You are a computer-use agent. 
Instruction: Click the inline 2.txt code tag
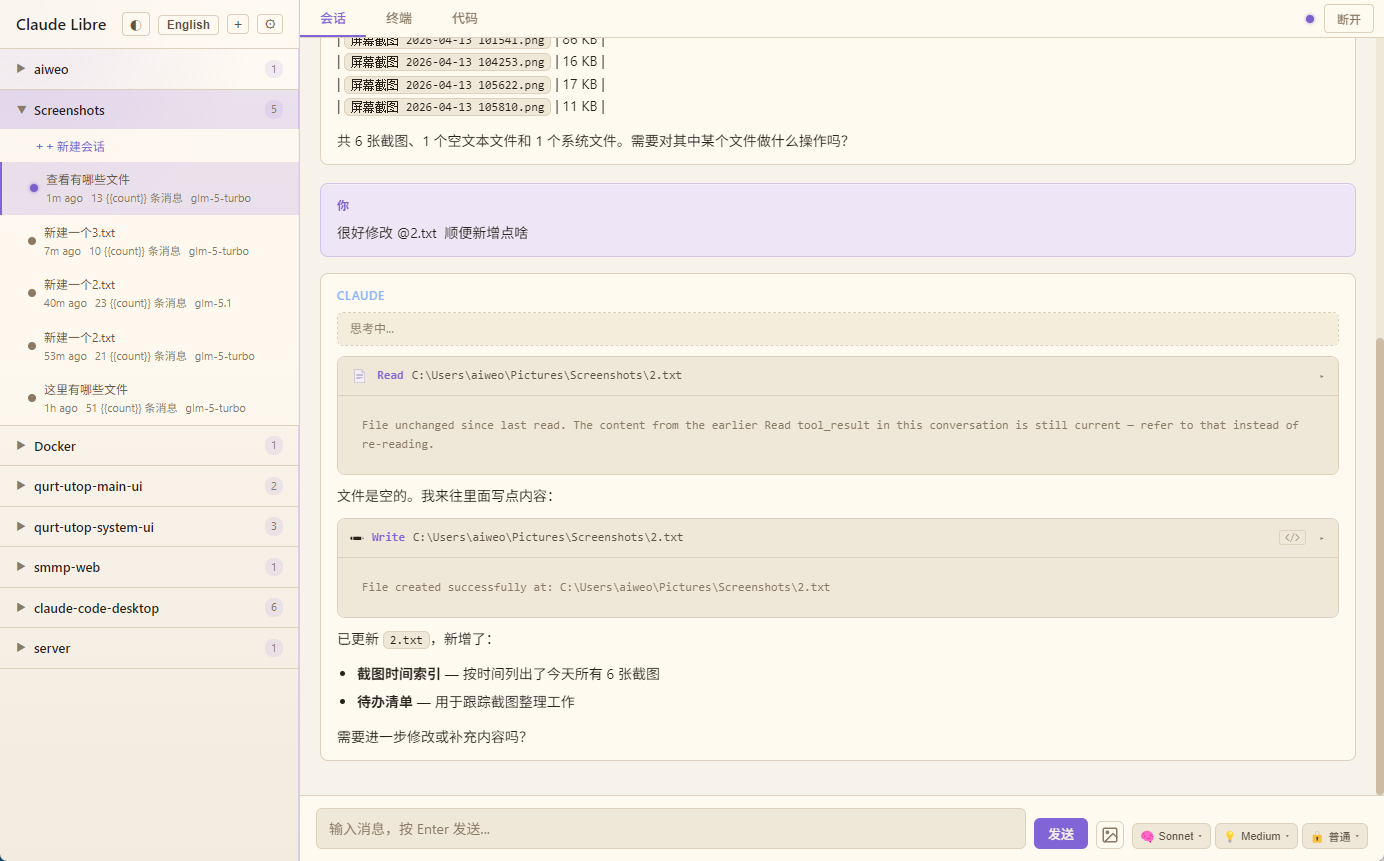[x=406, y=640]
